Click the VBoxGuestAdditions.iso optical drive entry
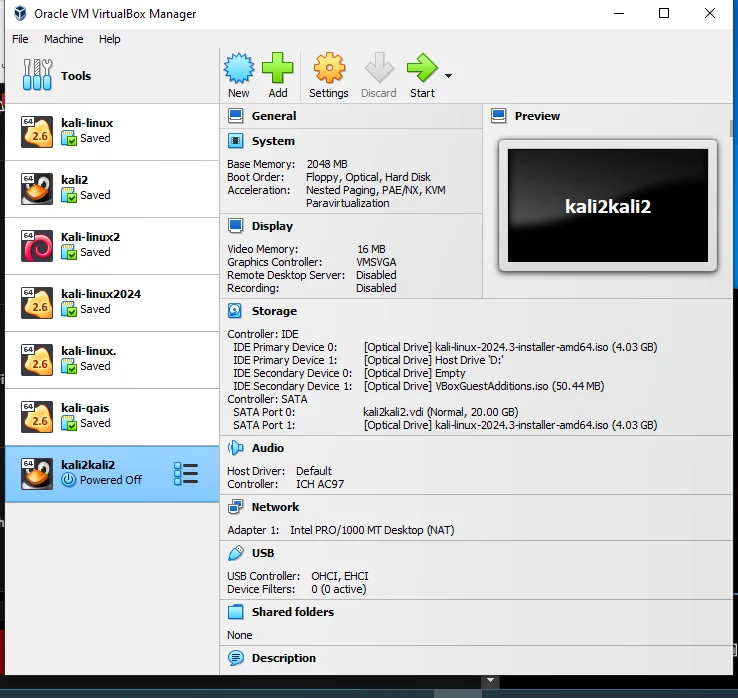 tap(484, 386)
